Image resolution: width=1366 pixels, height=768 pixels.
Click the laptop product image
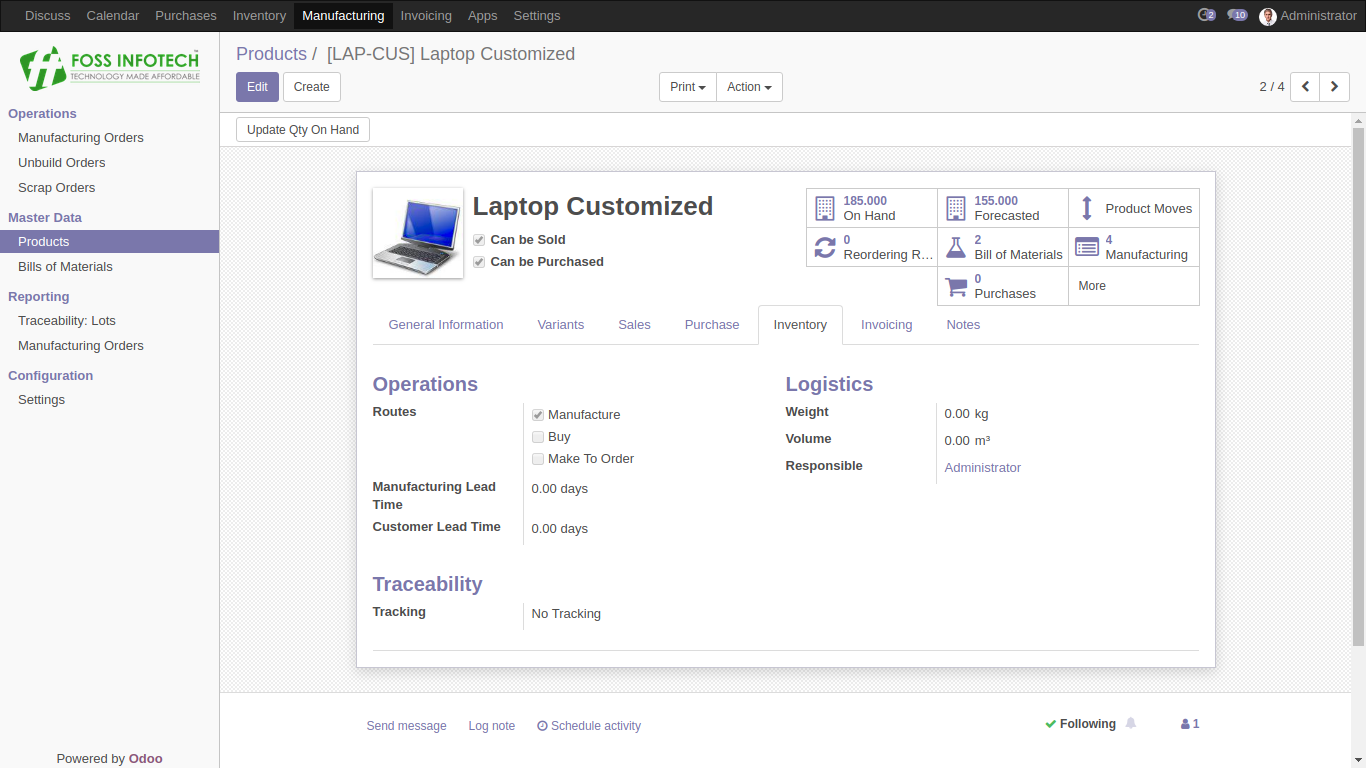[418, 233]
